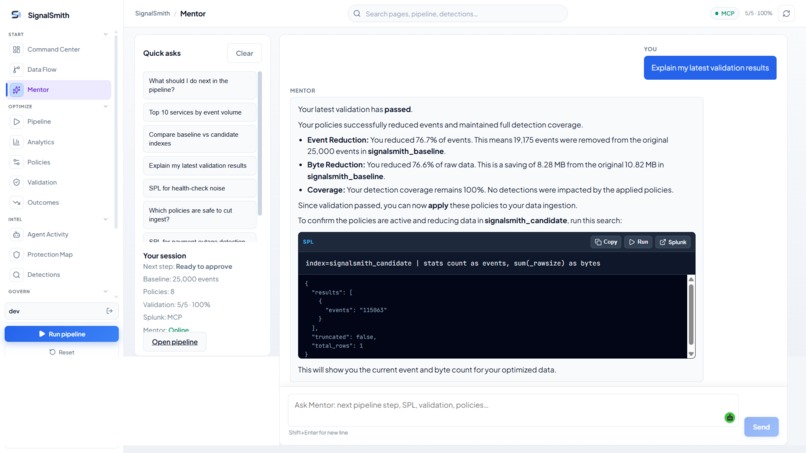Select 'SPL for health-check noise' quick ask
Viewport: 806px width, 453px height.
[x=199, y=188]
